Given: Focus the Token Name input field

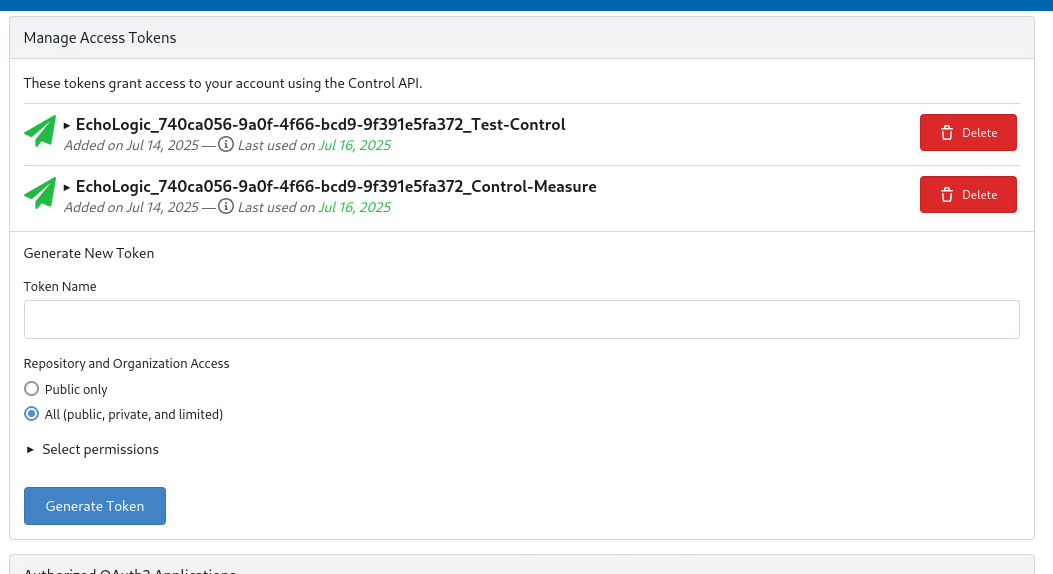Looking at the screenshot, I should coord(522,320).
